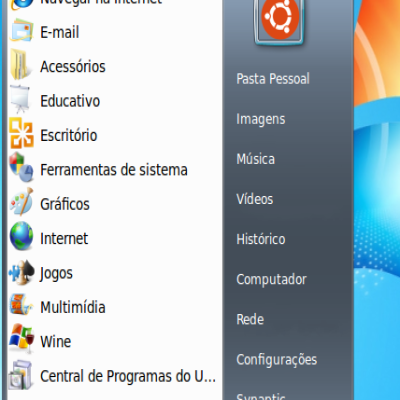Choose Ferramentas de sistema
The image size is (400, 400).
[114, 170]
